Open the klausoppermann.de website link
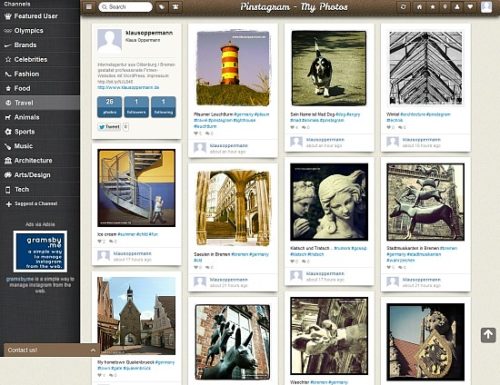This screenshot has width=500, height=385. tap(128, 87)
